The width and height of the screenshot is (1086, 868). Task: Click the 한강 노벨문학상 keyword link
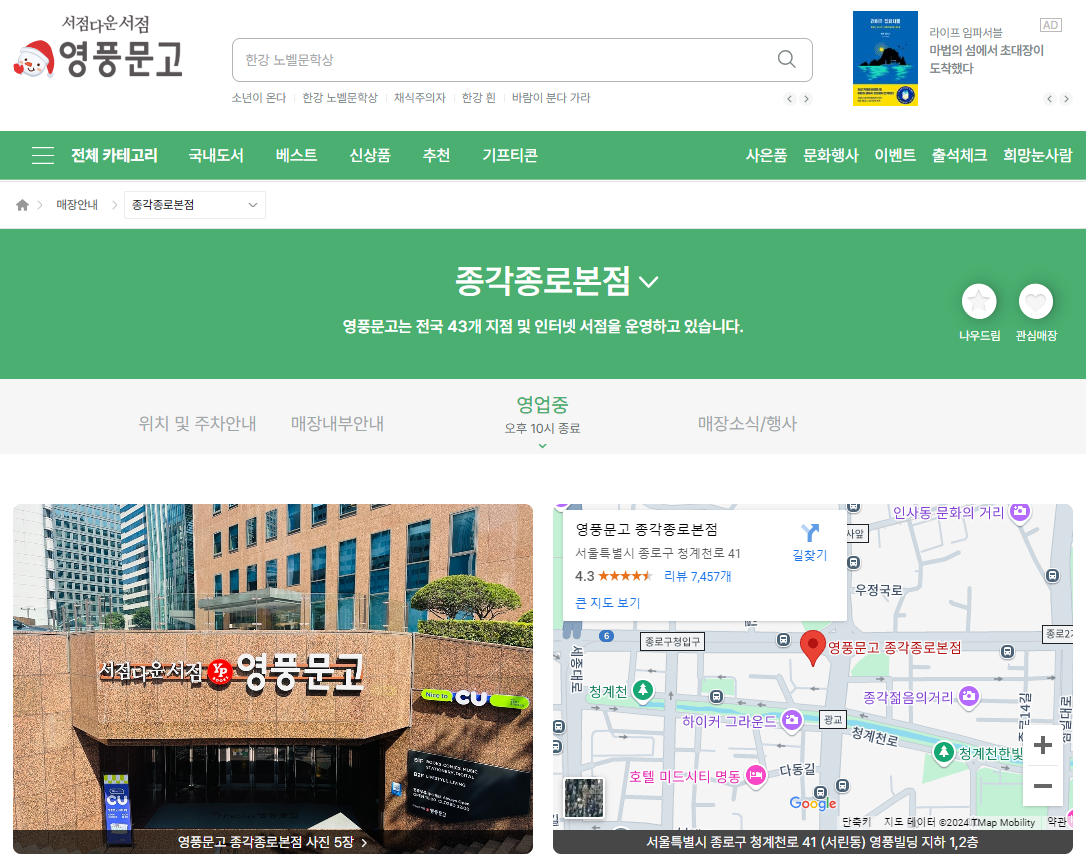340,98
